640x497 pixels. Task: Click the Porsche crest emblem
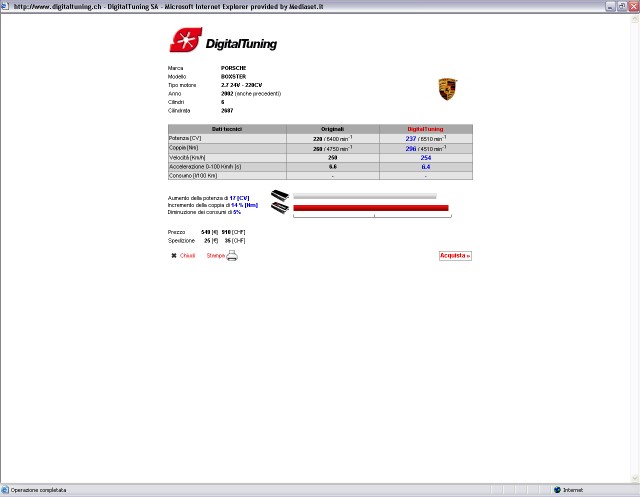(x=448, y=89)
